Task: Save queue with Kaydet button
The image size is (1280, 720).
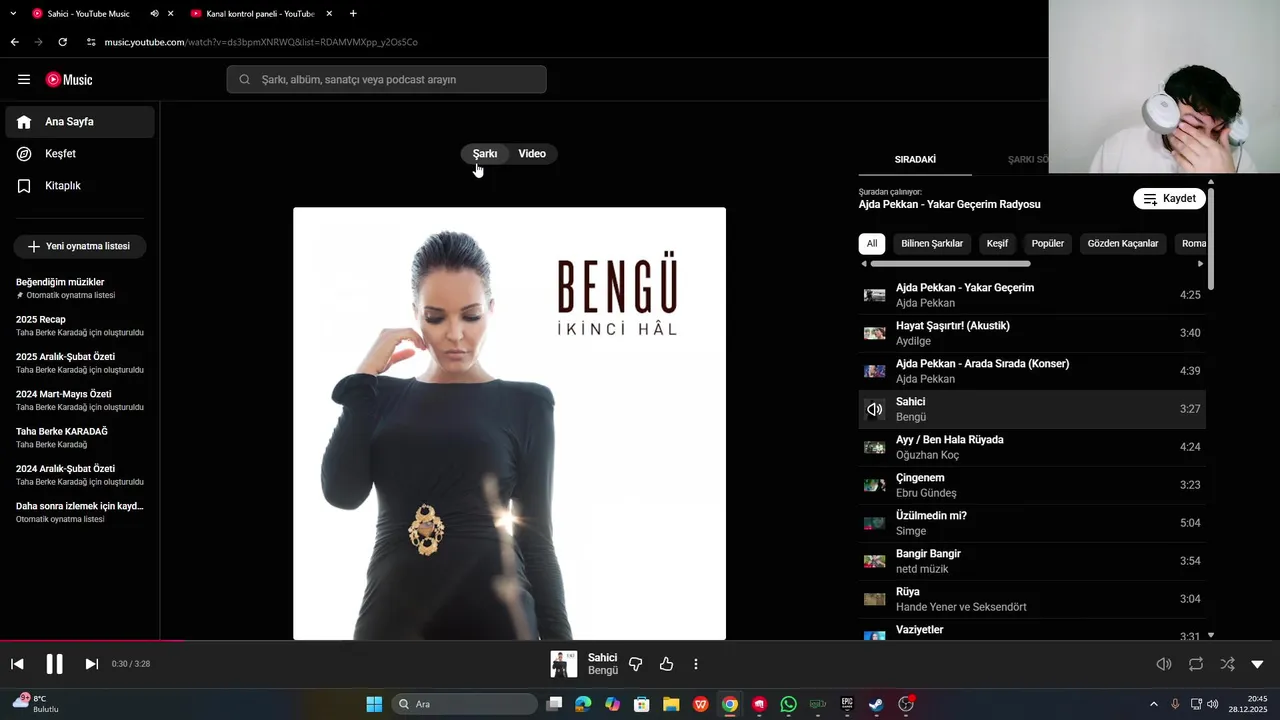Action: (1169, 199)
